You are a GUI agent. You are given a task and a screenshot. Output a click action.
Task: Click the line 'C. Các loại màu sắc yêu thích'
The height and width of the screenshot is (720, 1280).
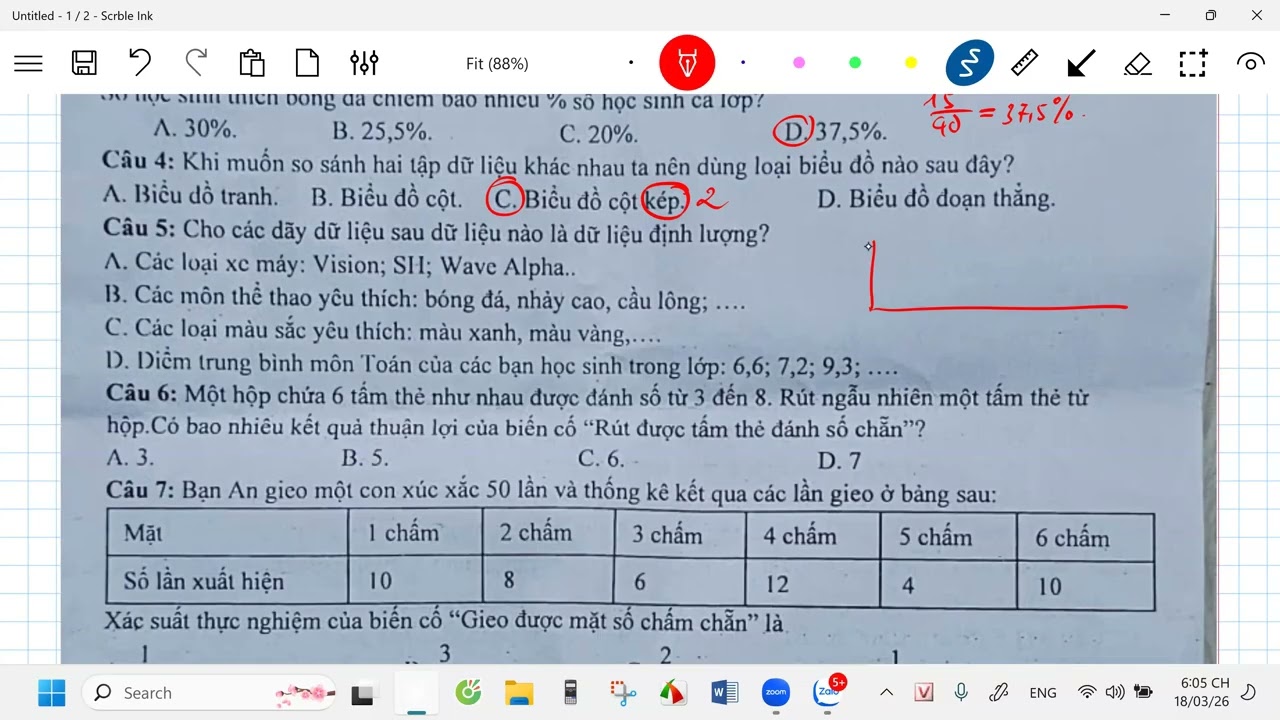click(383, 331)
